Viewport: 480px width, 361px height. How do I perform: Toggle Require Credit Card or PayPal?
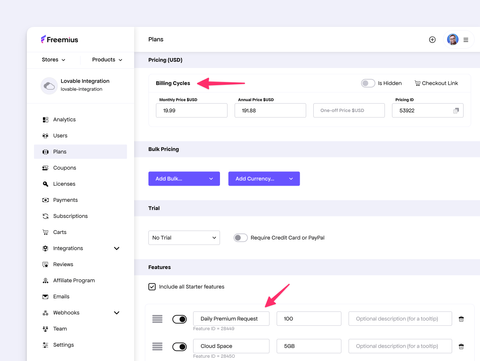tap(240, 238)
